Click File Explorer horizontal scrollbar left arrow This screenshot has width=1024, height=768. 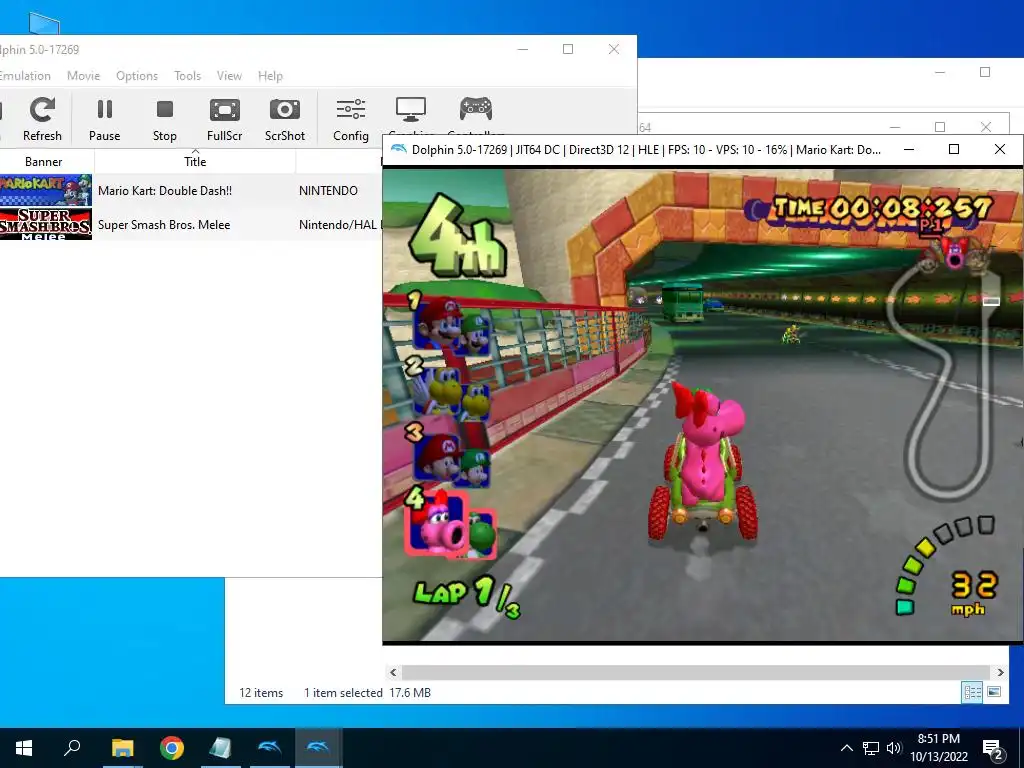pyautogui.click(x=393, y=672)
